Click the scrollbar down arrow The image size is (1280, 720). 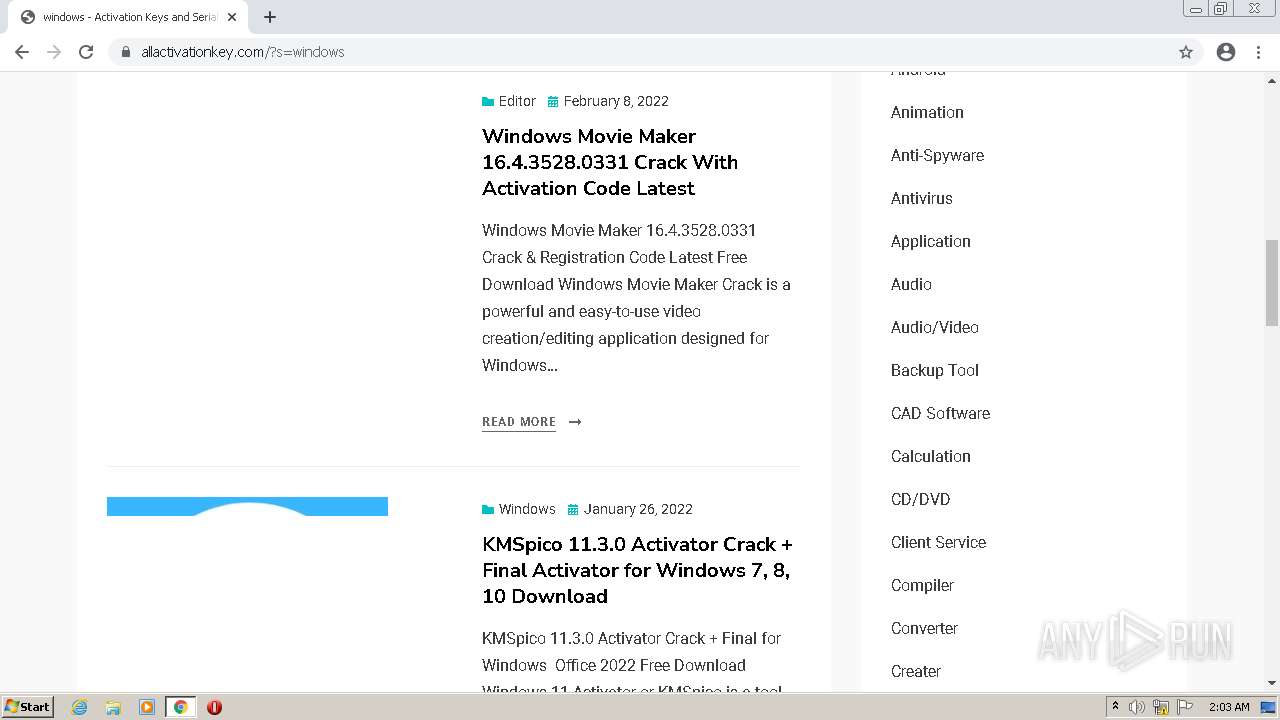1272,683
